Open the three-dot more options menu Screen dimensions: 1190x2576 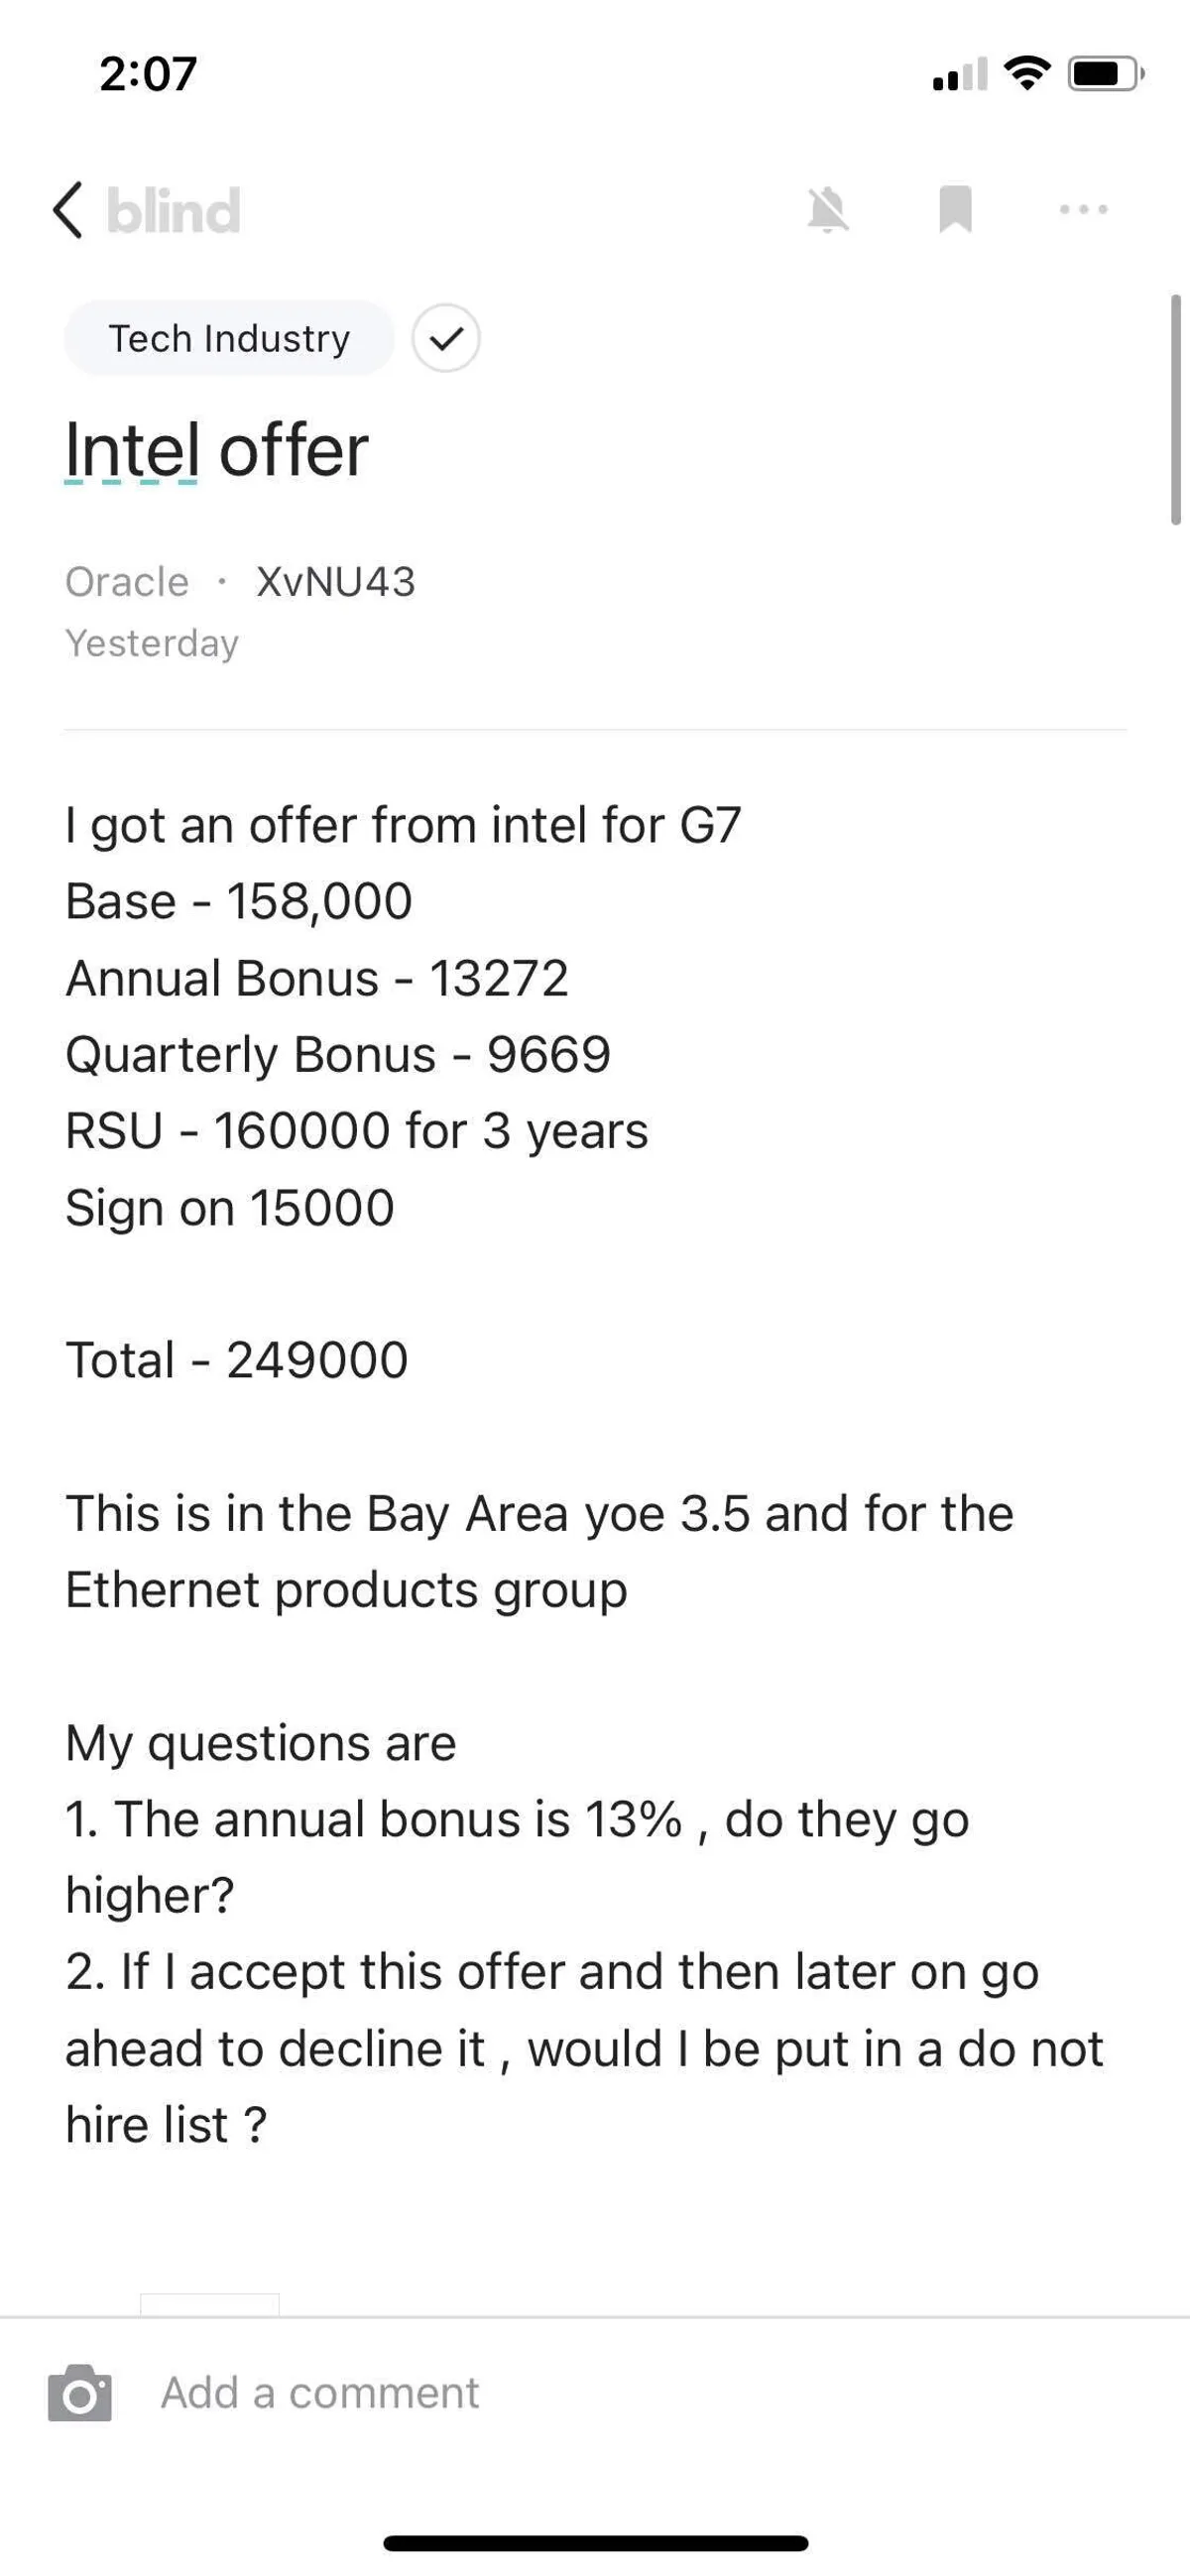pos(1083,210)
